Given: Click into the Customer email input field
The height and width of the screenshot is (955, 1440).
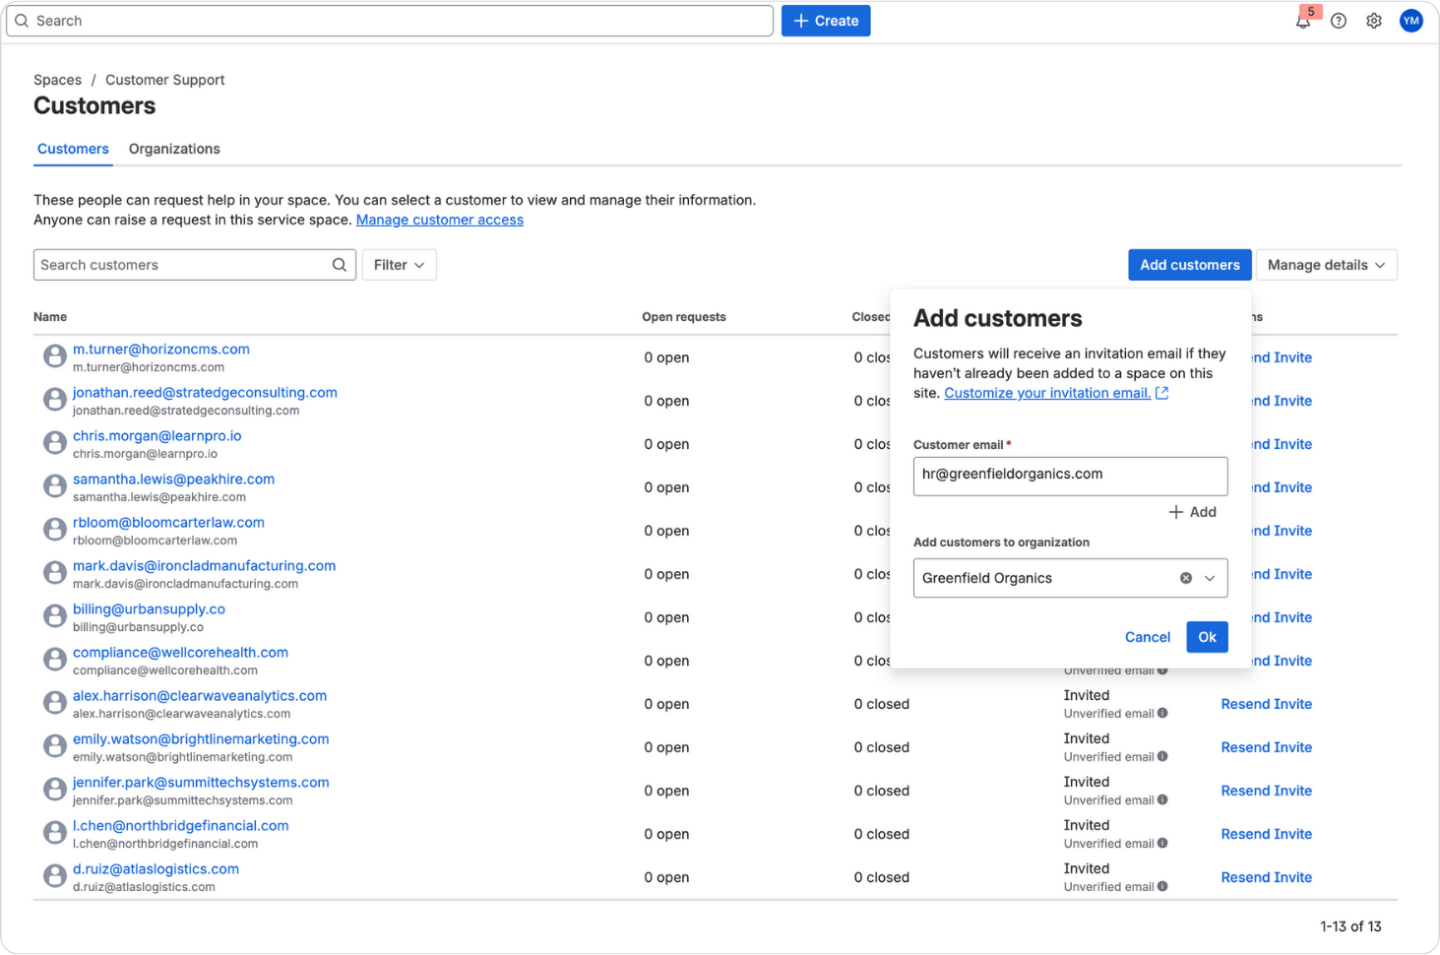Looking at the screenshot, I should [x=1069, y=475].
